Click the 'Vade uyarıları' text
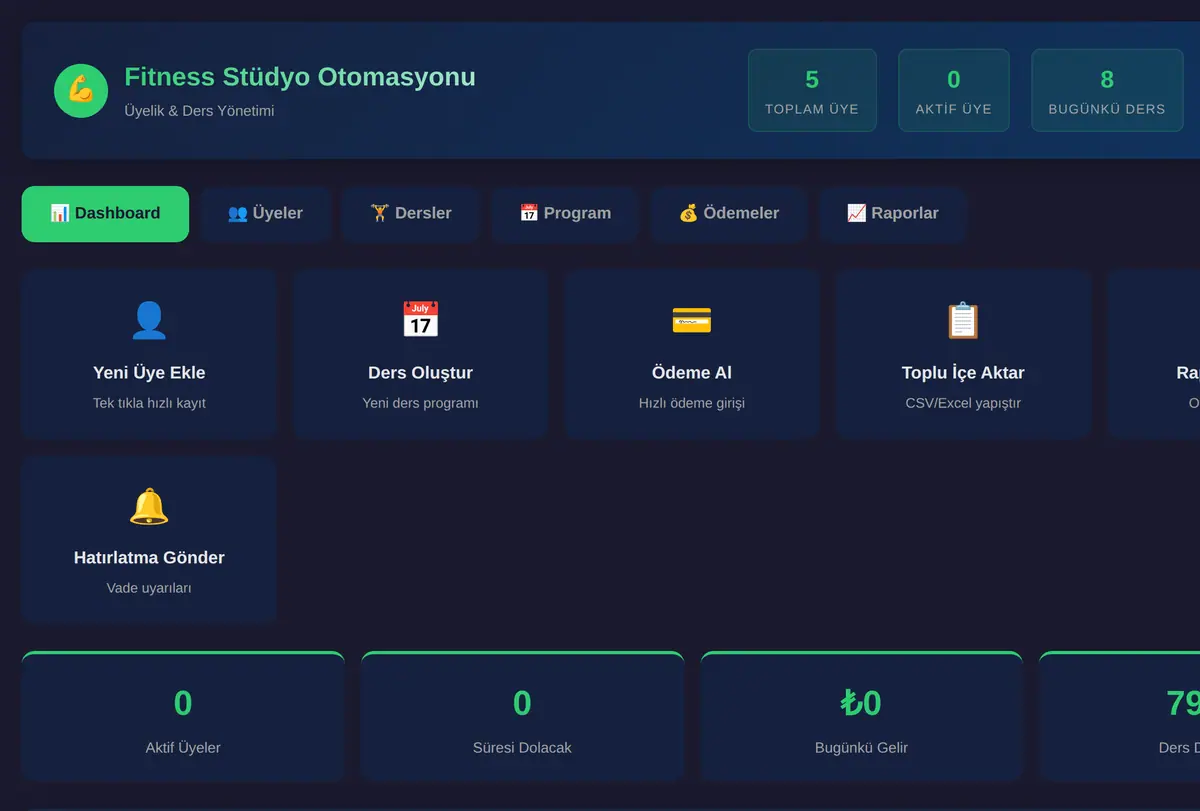This screenshot has width=1200, height=811. click(149, 588)
